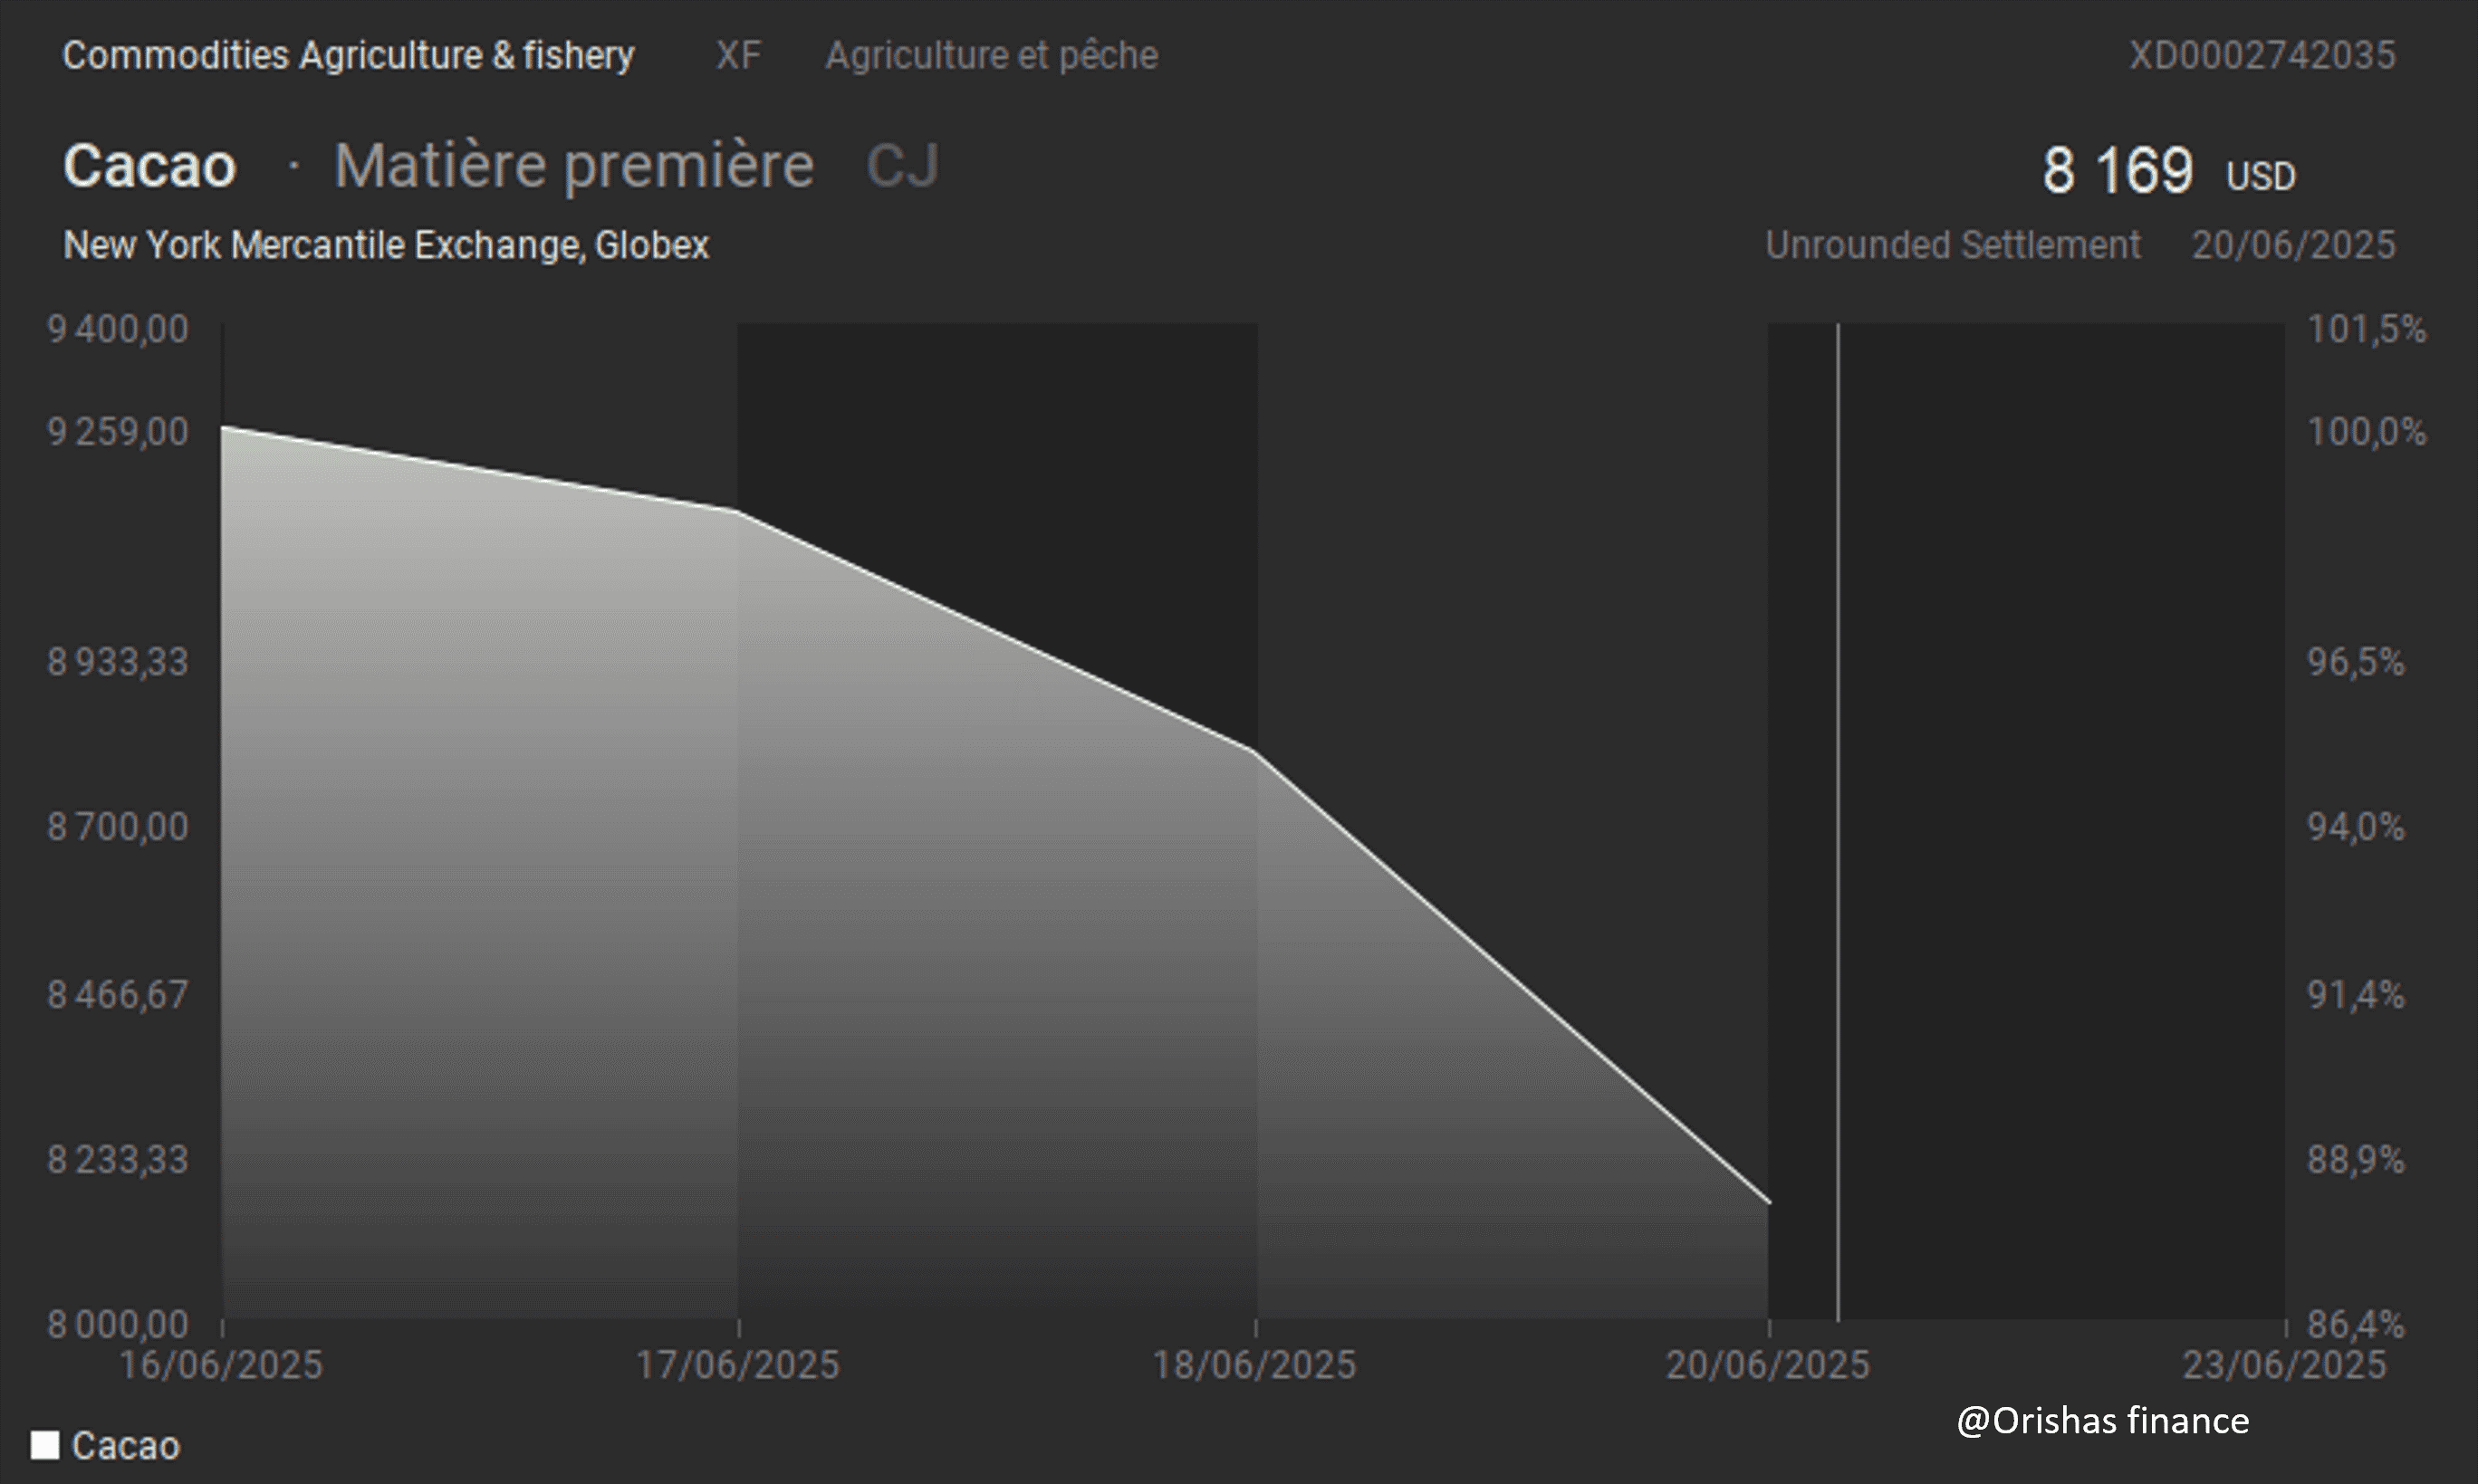Screen dimensions: 2478x1484
Task: Click the 100,0% axis label
Action: pyautogui.click(x=2366, y=432)
